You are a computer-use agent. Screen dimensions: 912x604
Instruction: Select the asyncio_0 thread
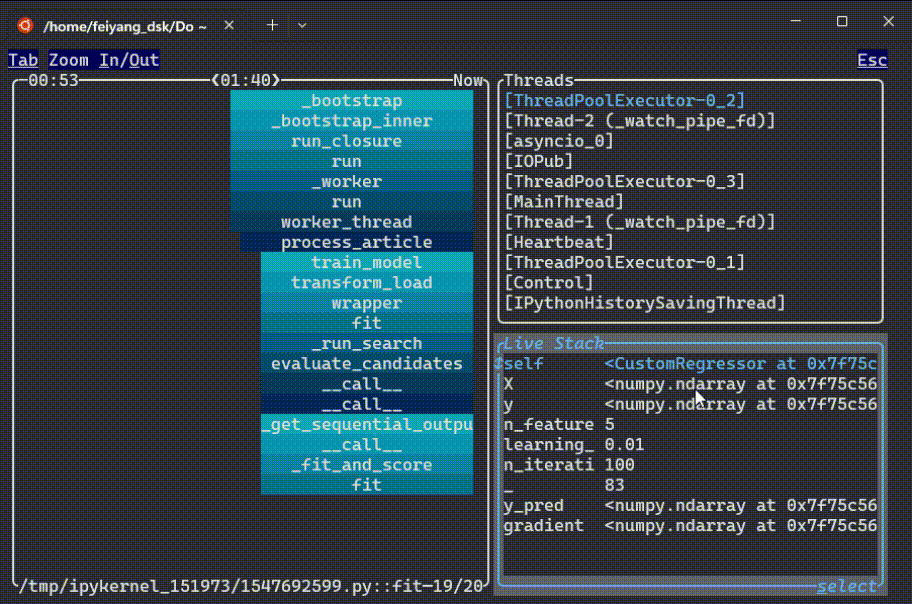pyautogui.click(x=559, y=141)
